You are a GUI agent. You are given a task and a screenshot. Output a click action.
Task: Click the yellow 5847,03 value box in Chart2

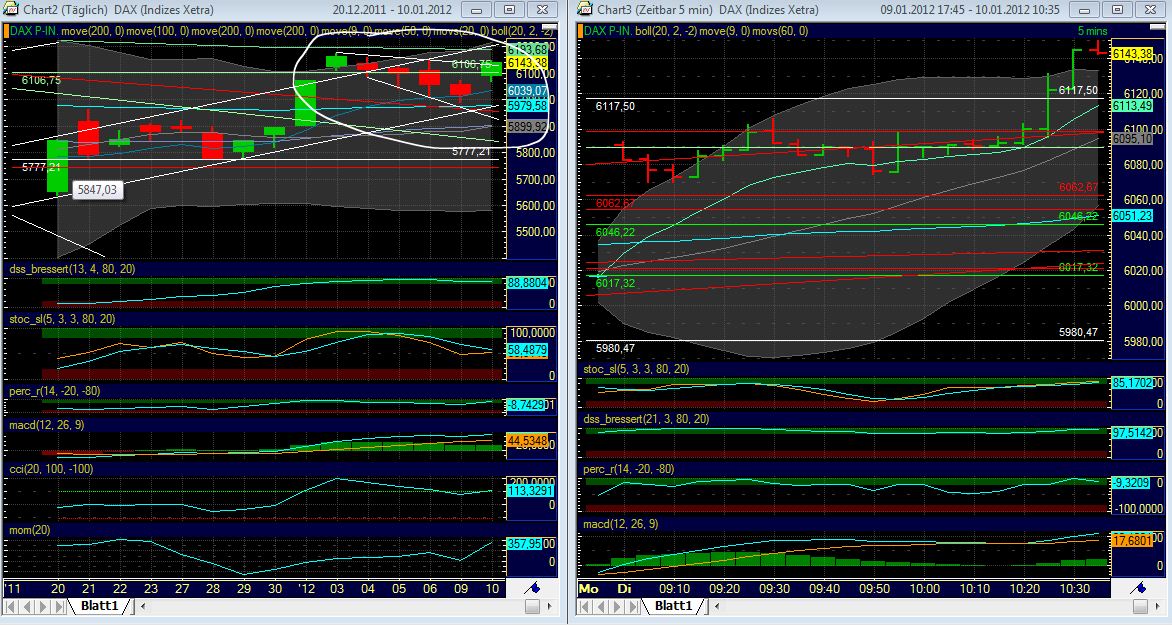click(x=98, y=189)
